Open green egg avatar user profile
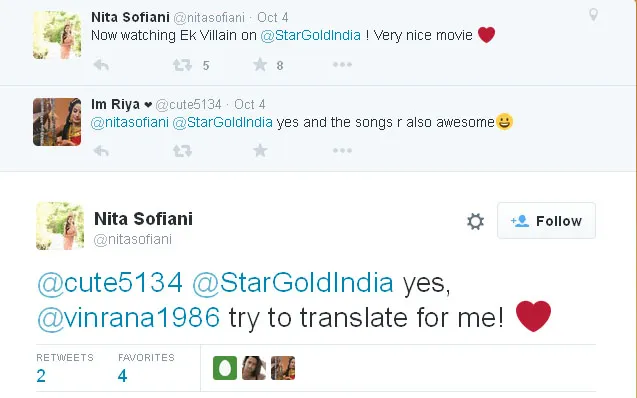 [225, 368]
